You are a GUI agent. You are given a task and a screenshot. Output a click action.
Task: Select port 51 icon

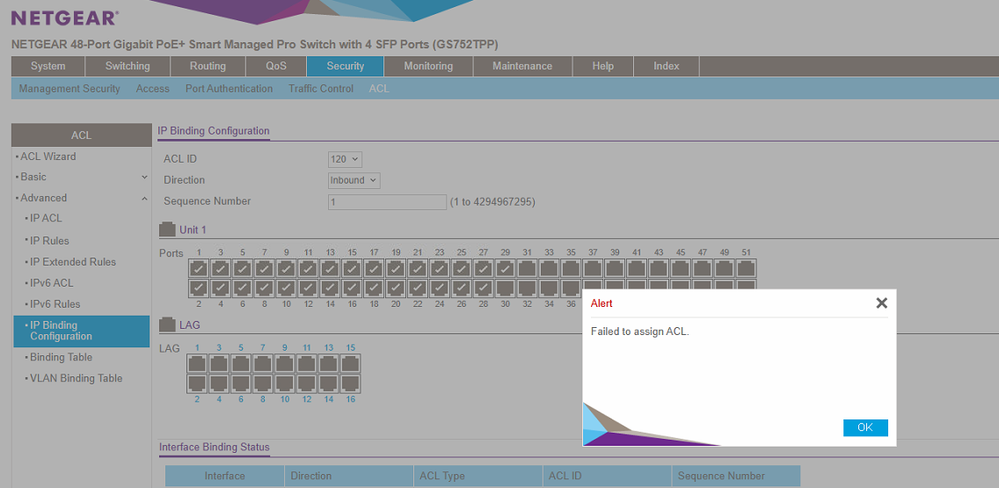tap(746, 268)
